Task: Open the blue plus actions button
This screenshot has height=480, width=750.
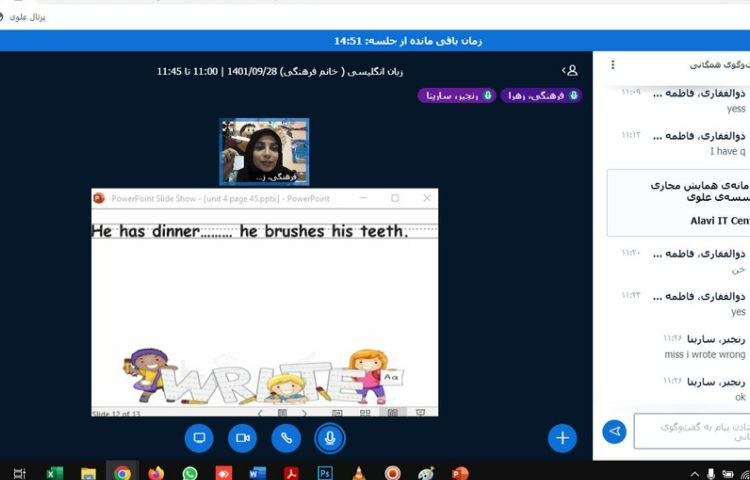Action: (x=562, y=438)
